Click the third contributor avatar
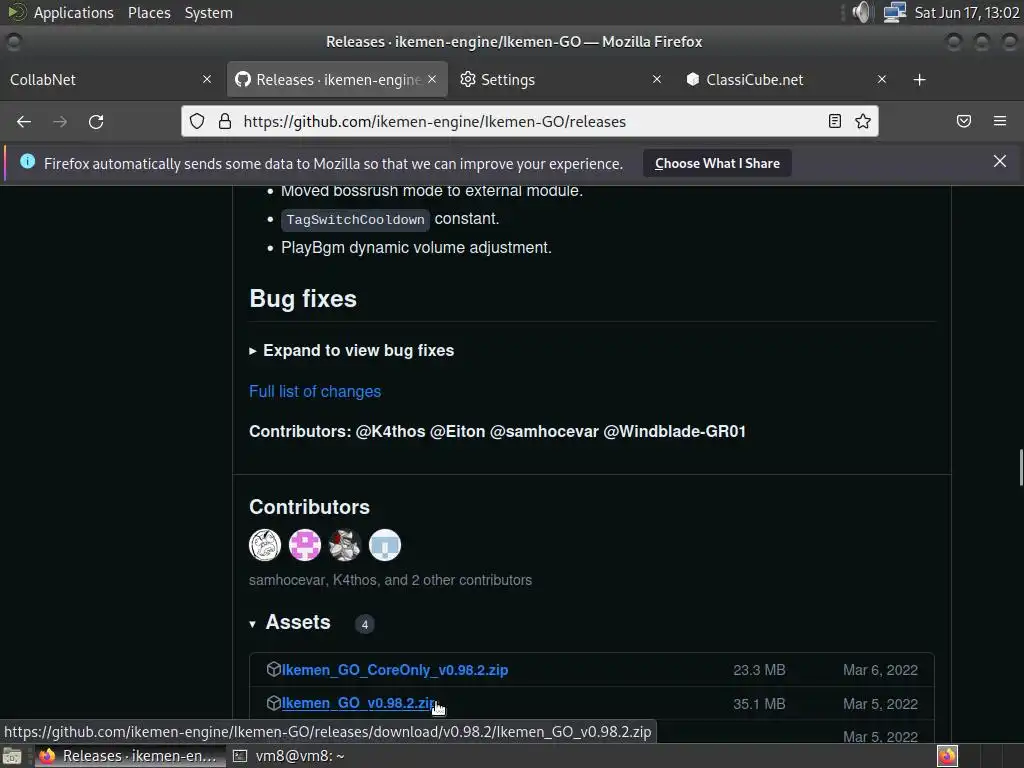 345,545
